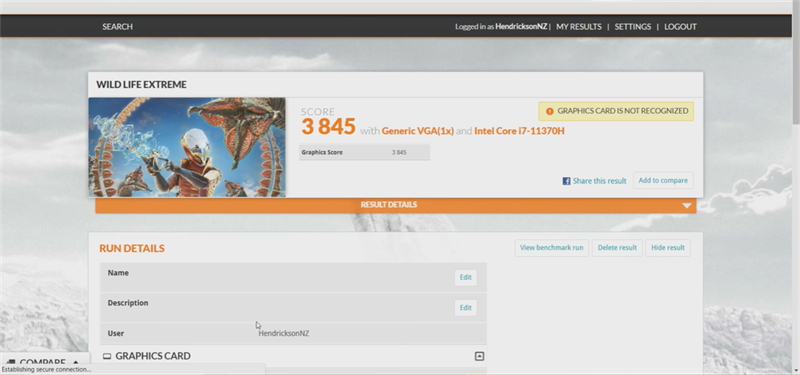The width and height of the screenshot is (800, 375).
Task: Click the WILD LIFE EXTREME title
Action: [141, 85]
